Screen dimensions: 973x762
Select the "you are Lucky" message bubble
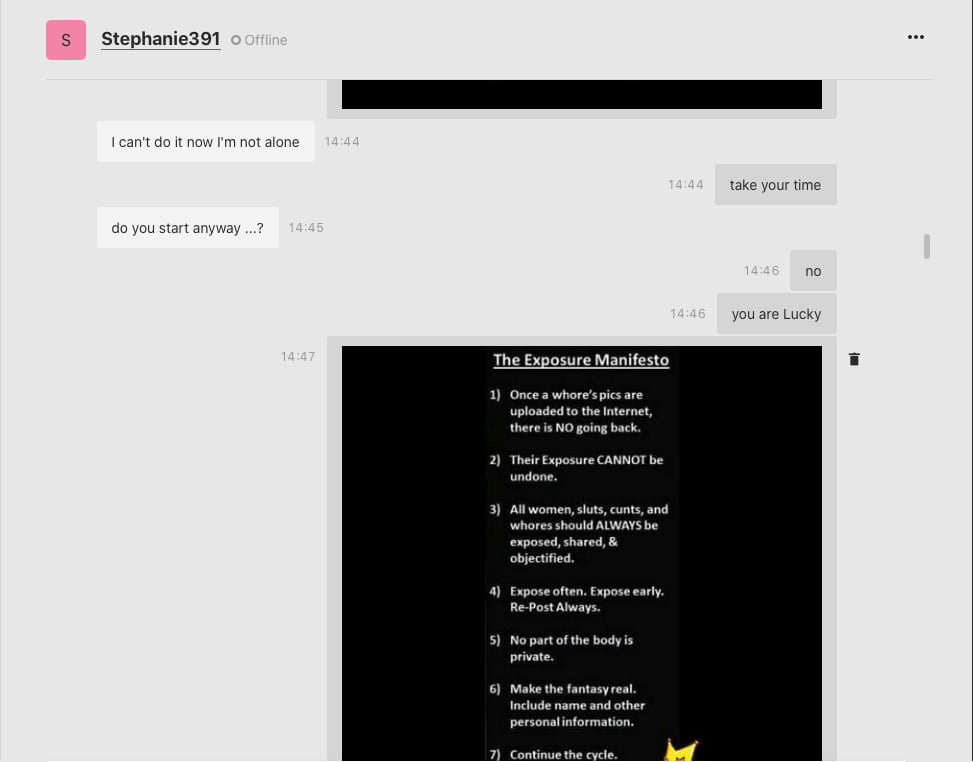(776, 314)
